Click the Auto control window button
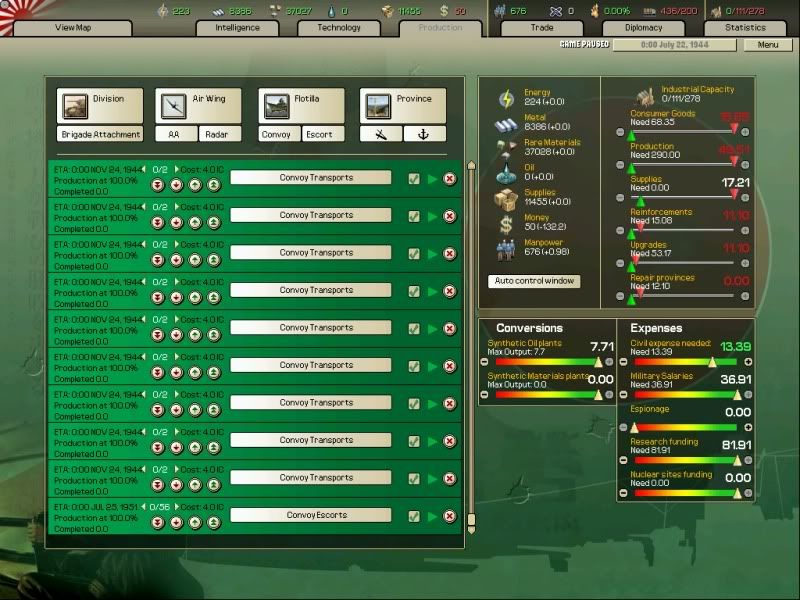Screen dimensions: 800x600 click(534, 281)
